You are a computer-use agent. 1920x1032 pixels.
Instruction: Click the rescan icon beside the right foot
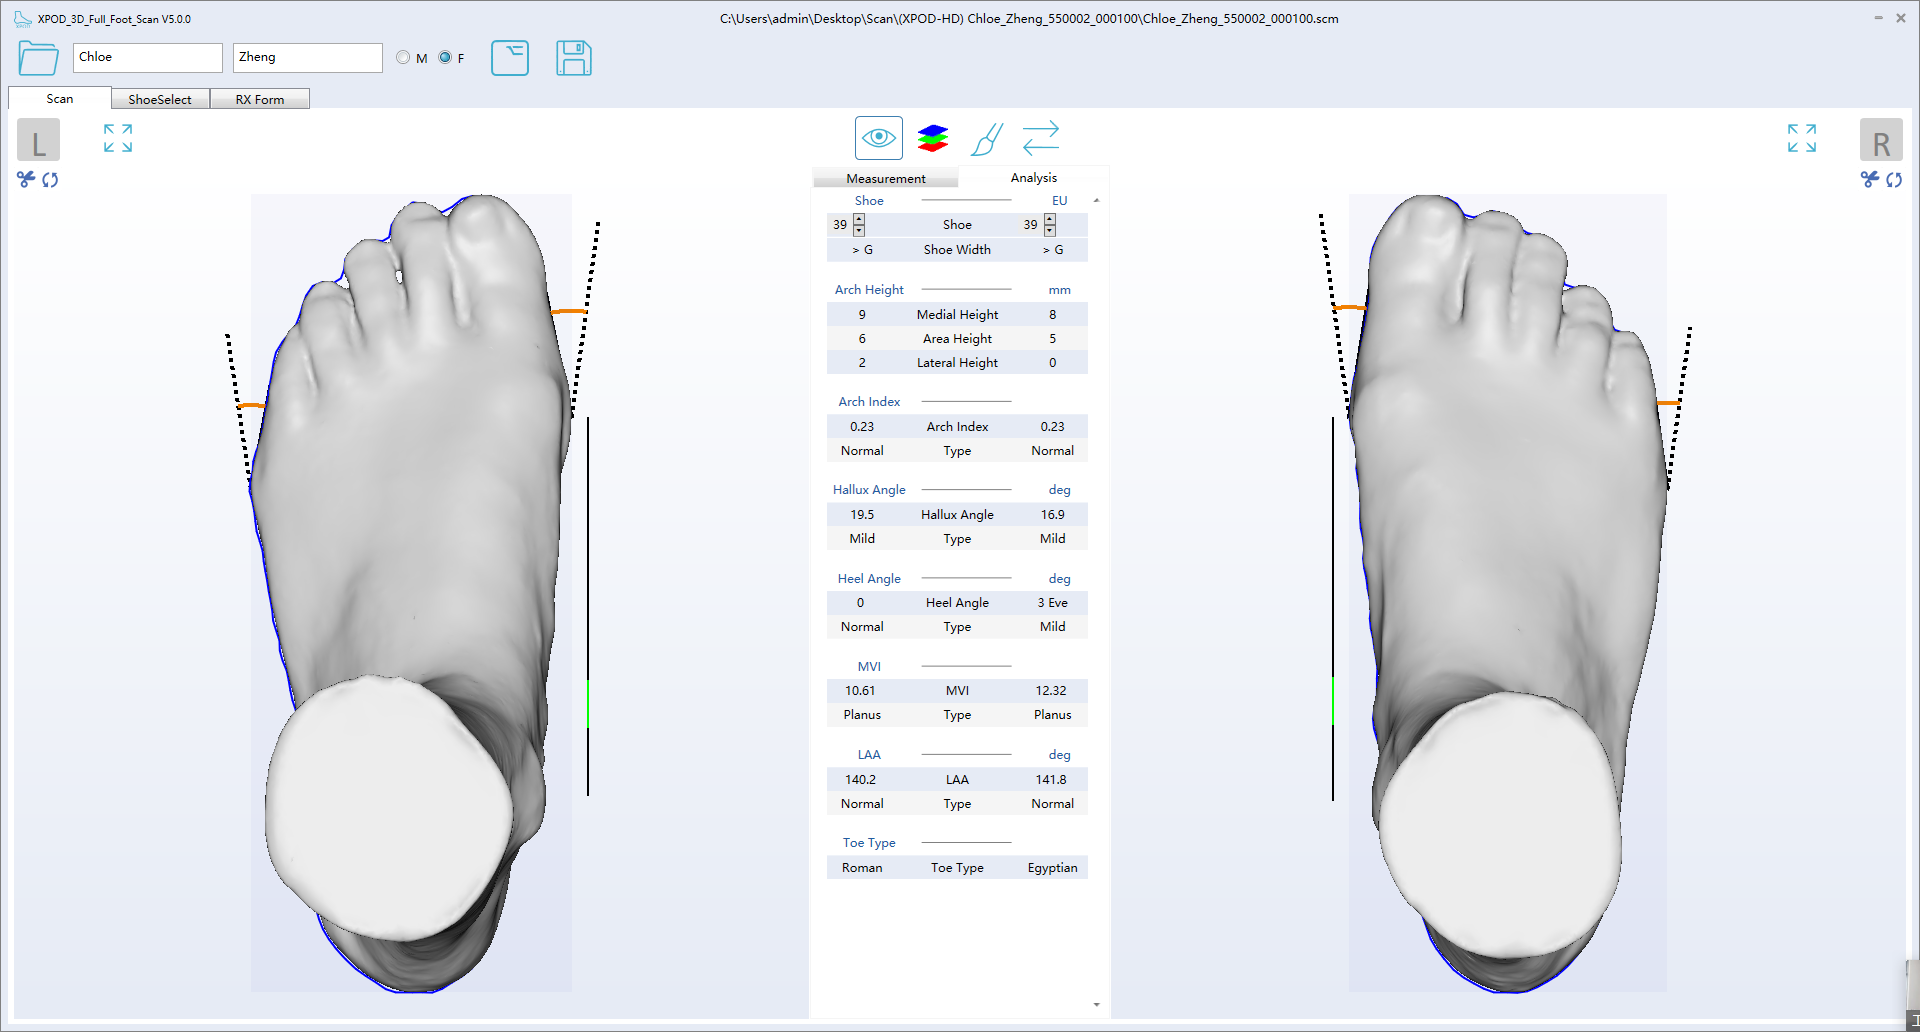tap(1895, 180)
